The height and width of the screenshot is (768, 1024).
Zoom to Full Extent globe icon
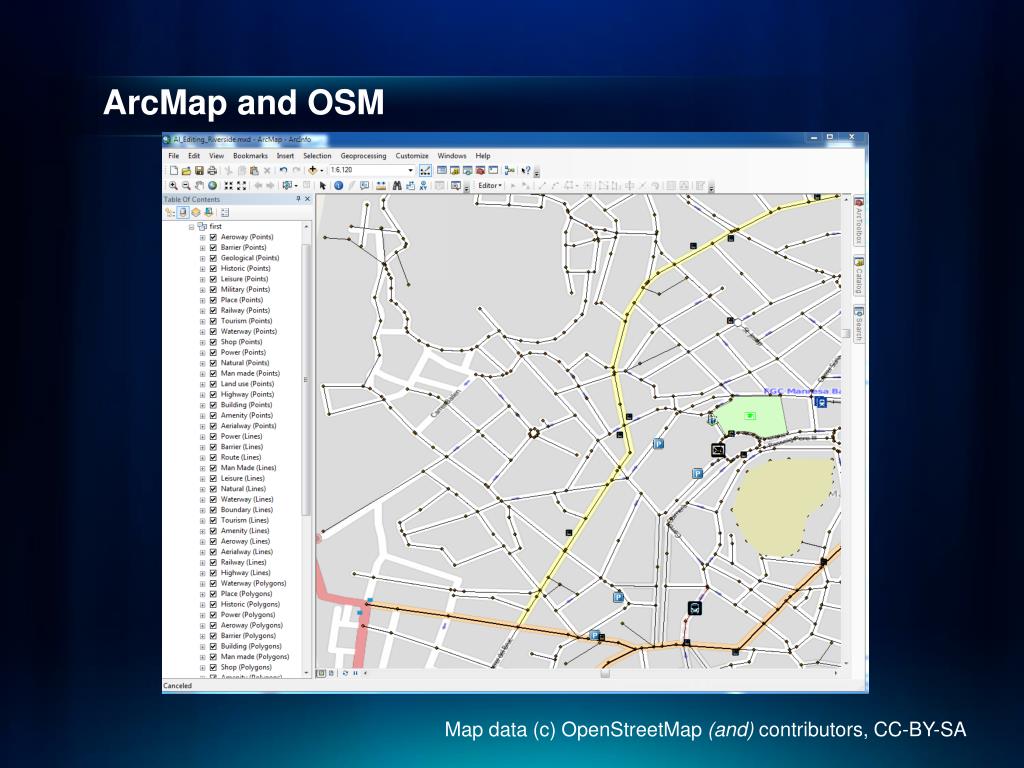coord(212,185)
